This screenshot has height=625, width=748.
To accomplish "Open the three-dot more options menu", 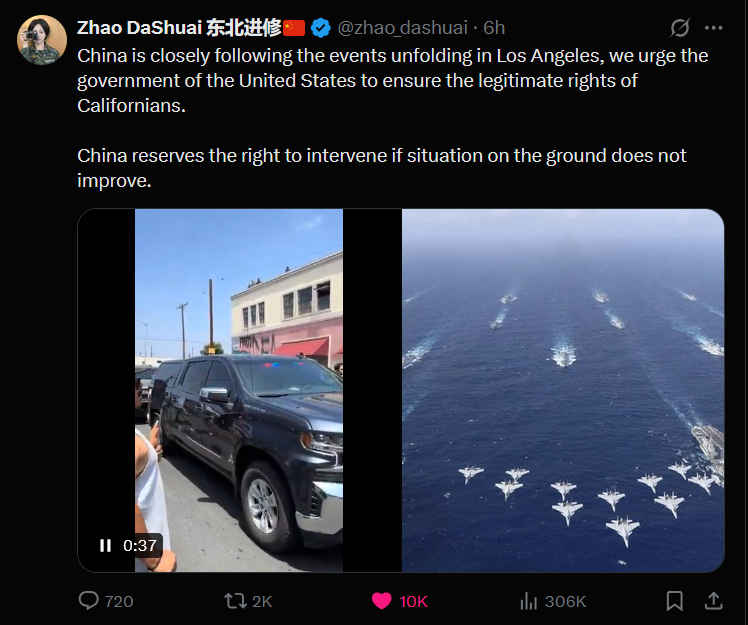I will point(713,27).
